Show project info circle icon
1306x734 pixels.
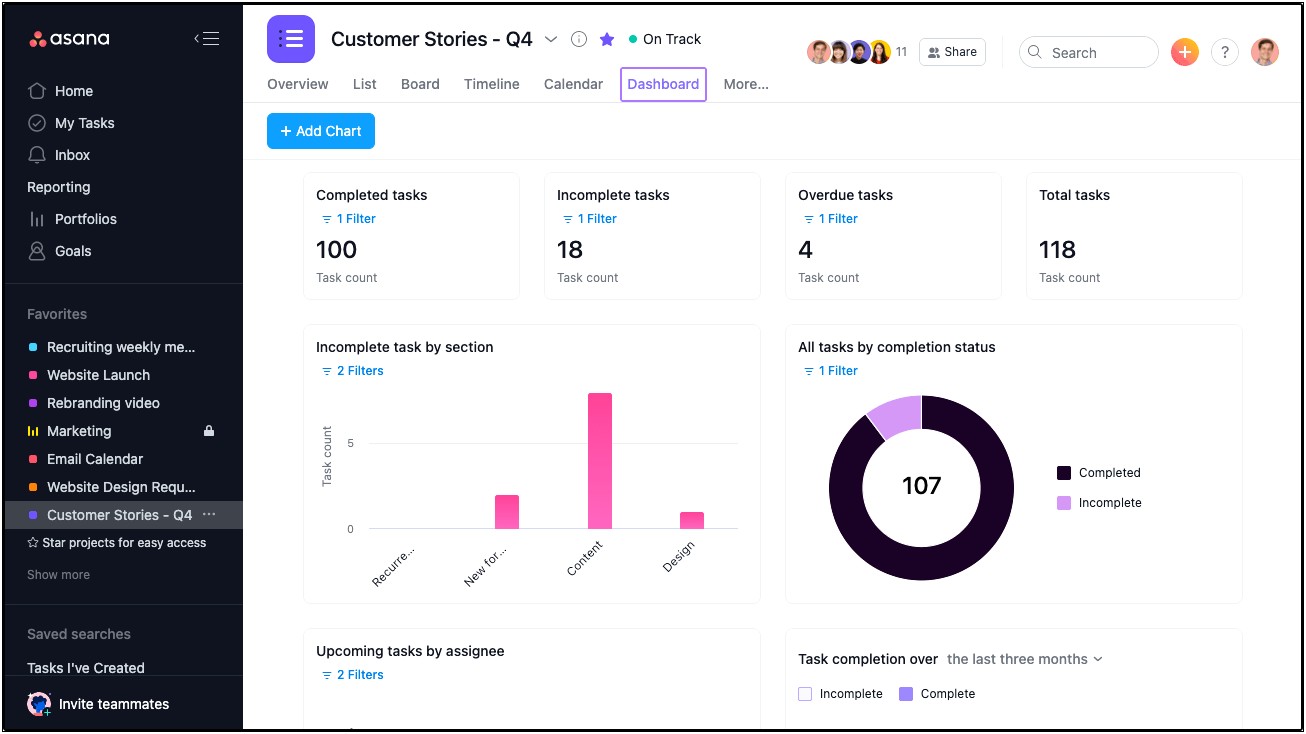(578, 39)
